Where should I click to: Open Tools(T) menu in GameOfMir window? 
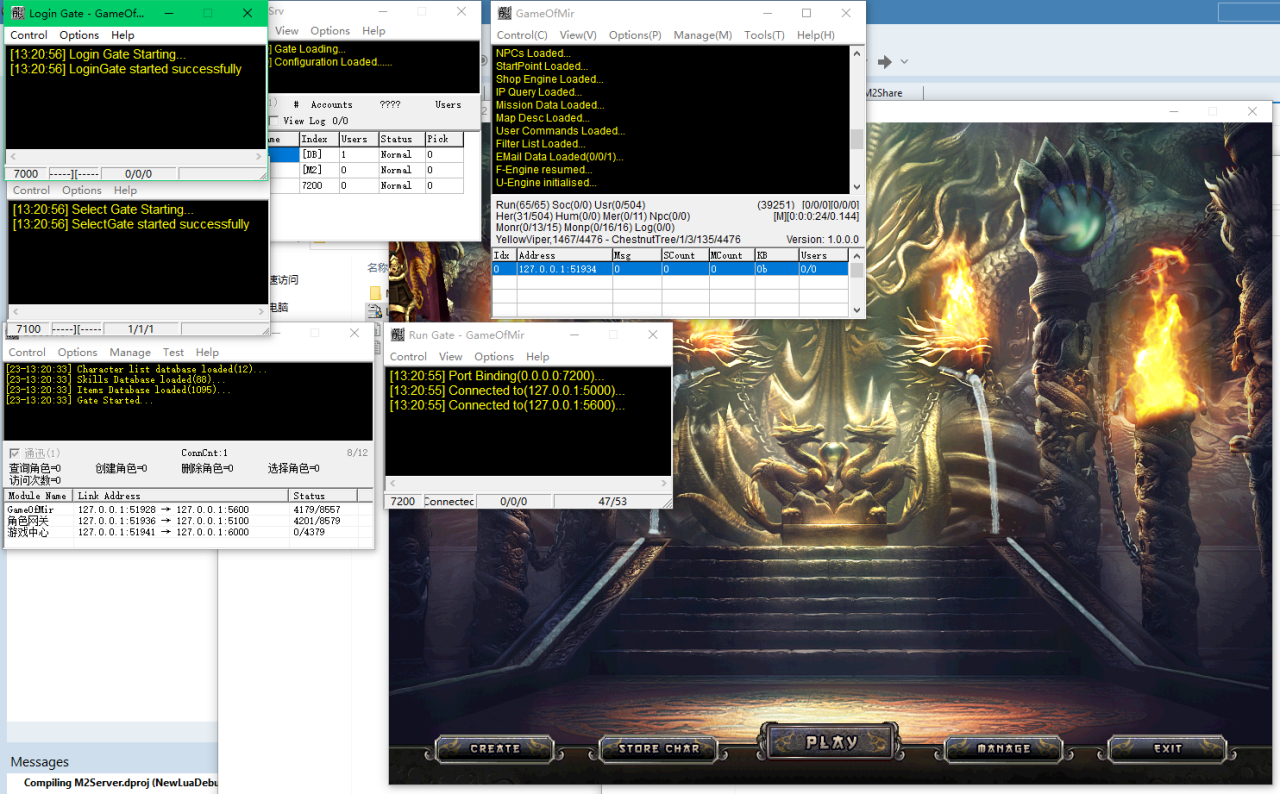pos(764,35)
